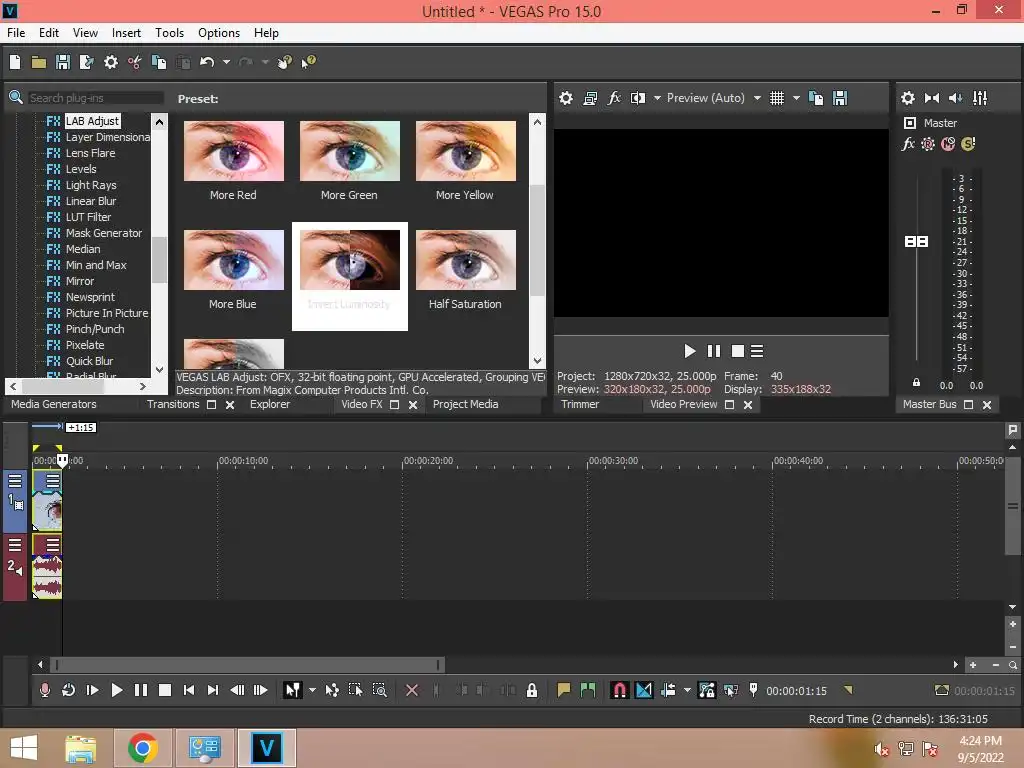Open overlays grid dropdown arrow
The width and height of the screenshot is (1024, 768).
point(796,98)
